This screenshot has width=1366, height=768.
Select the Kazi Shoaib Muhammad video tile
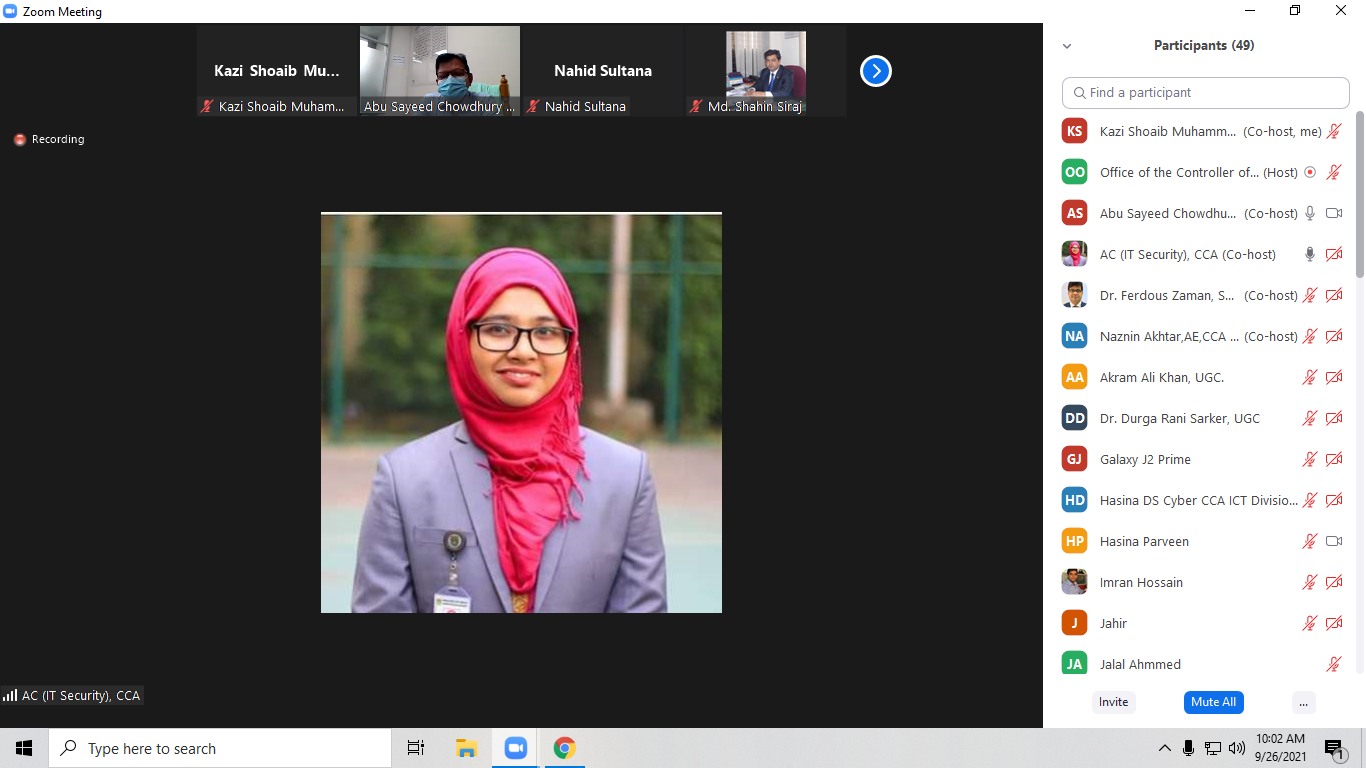point(276,71)
